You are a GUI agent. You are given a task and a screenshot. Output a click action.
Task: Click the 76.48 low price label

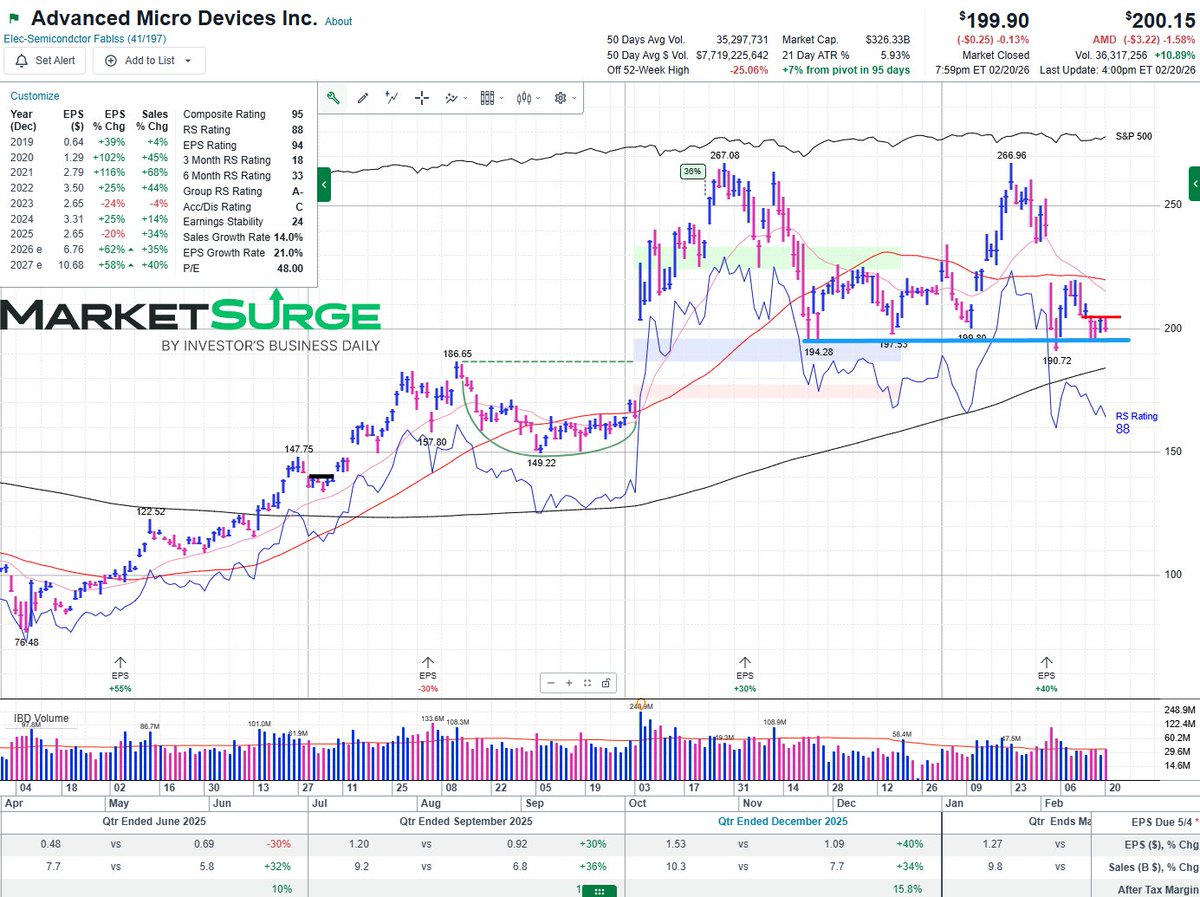28,642
